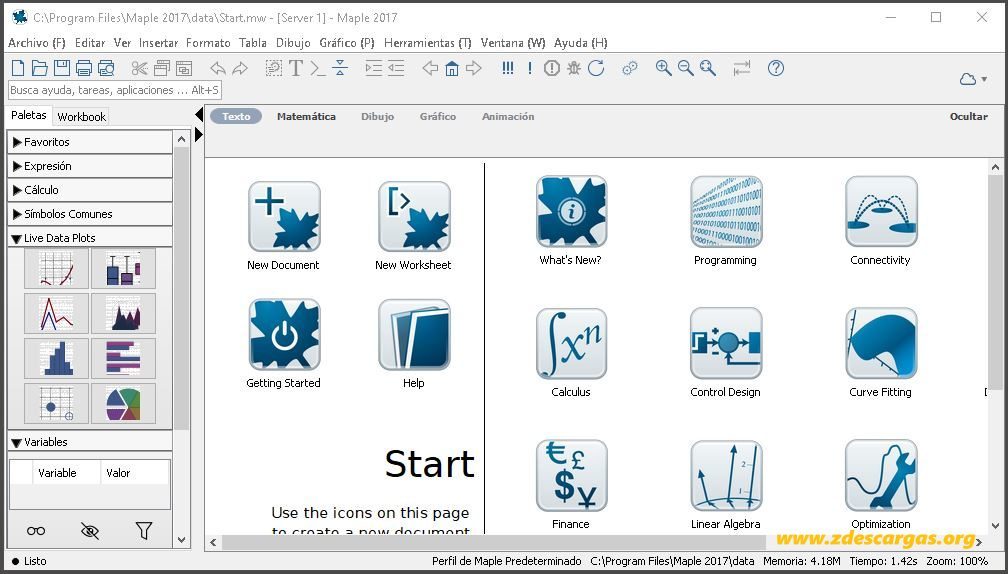Go to the home page icon
This screenshot has width=1008, height=574.
point(452,68)
